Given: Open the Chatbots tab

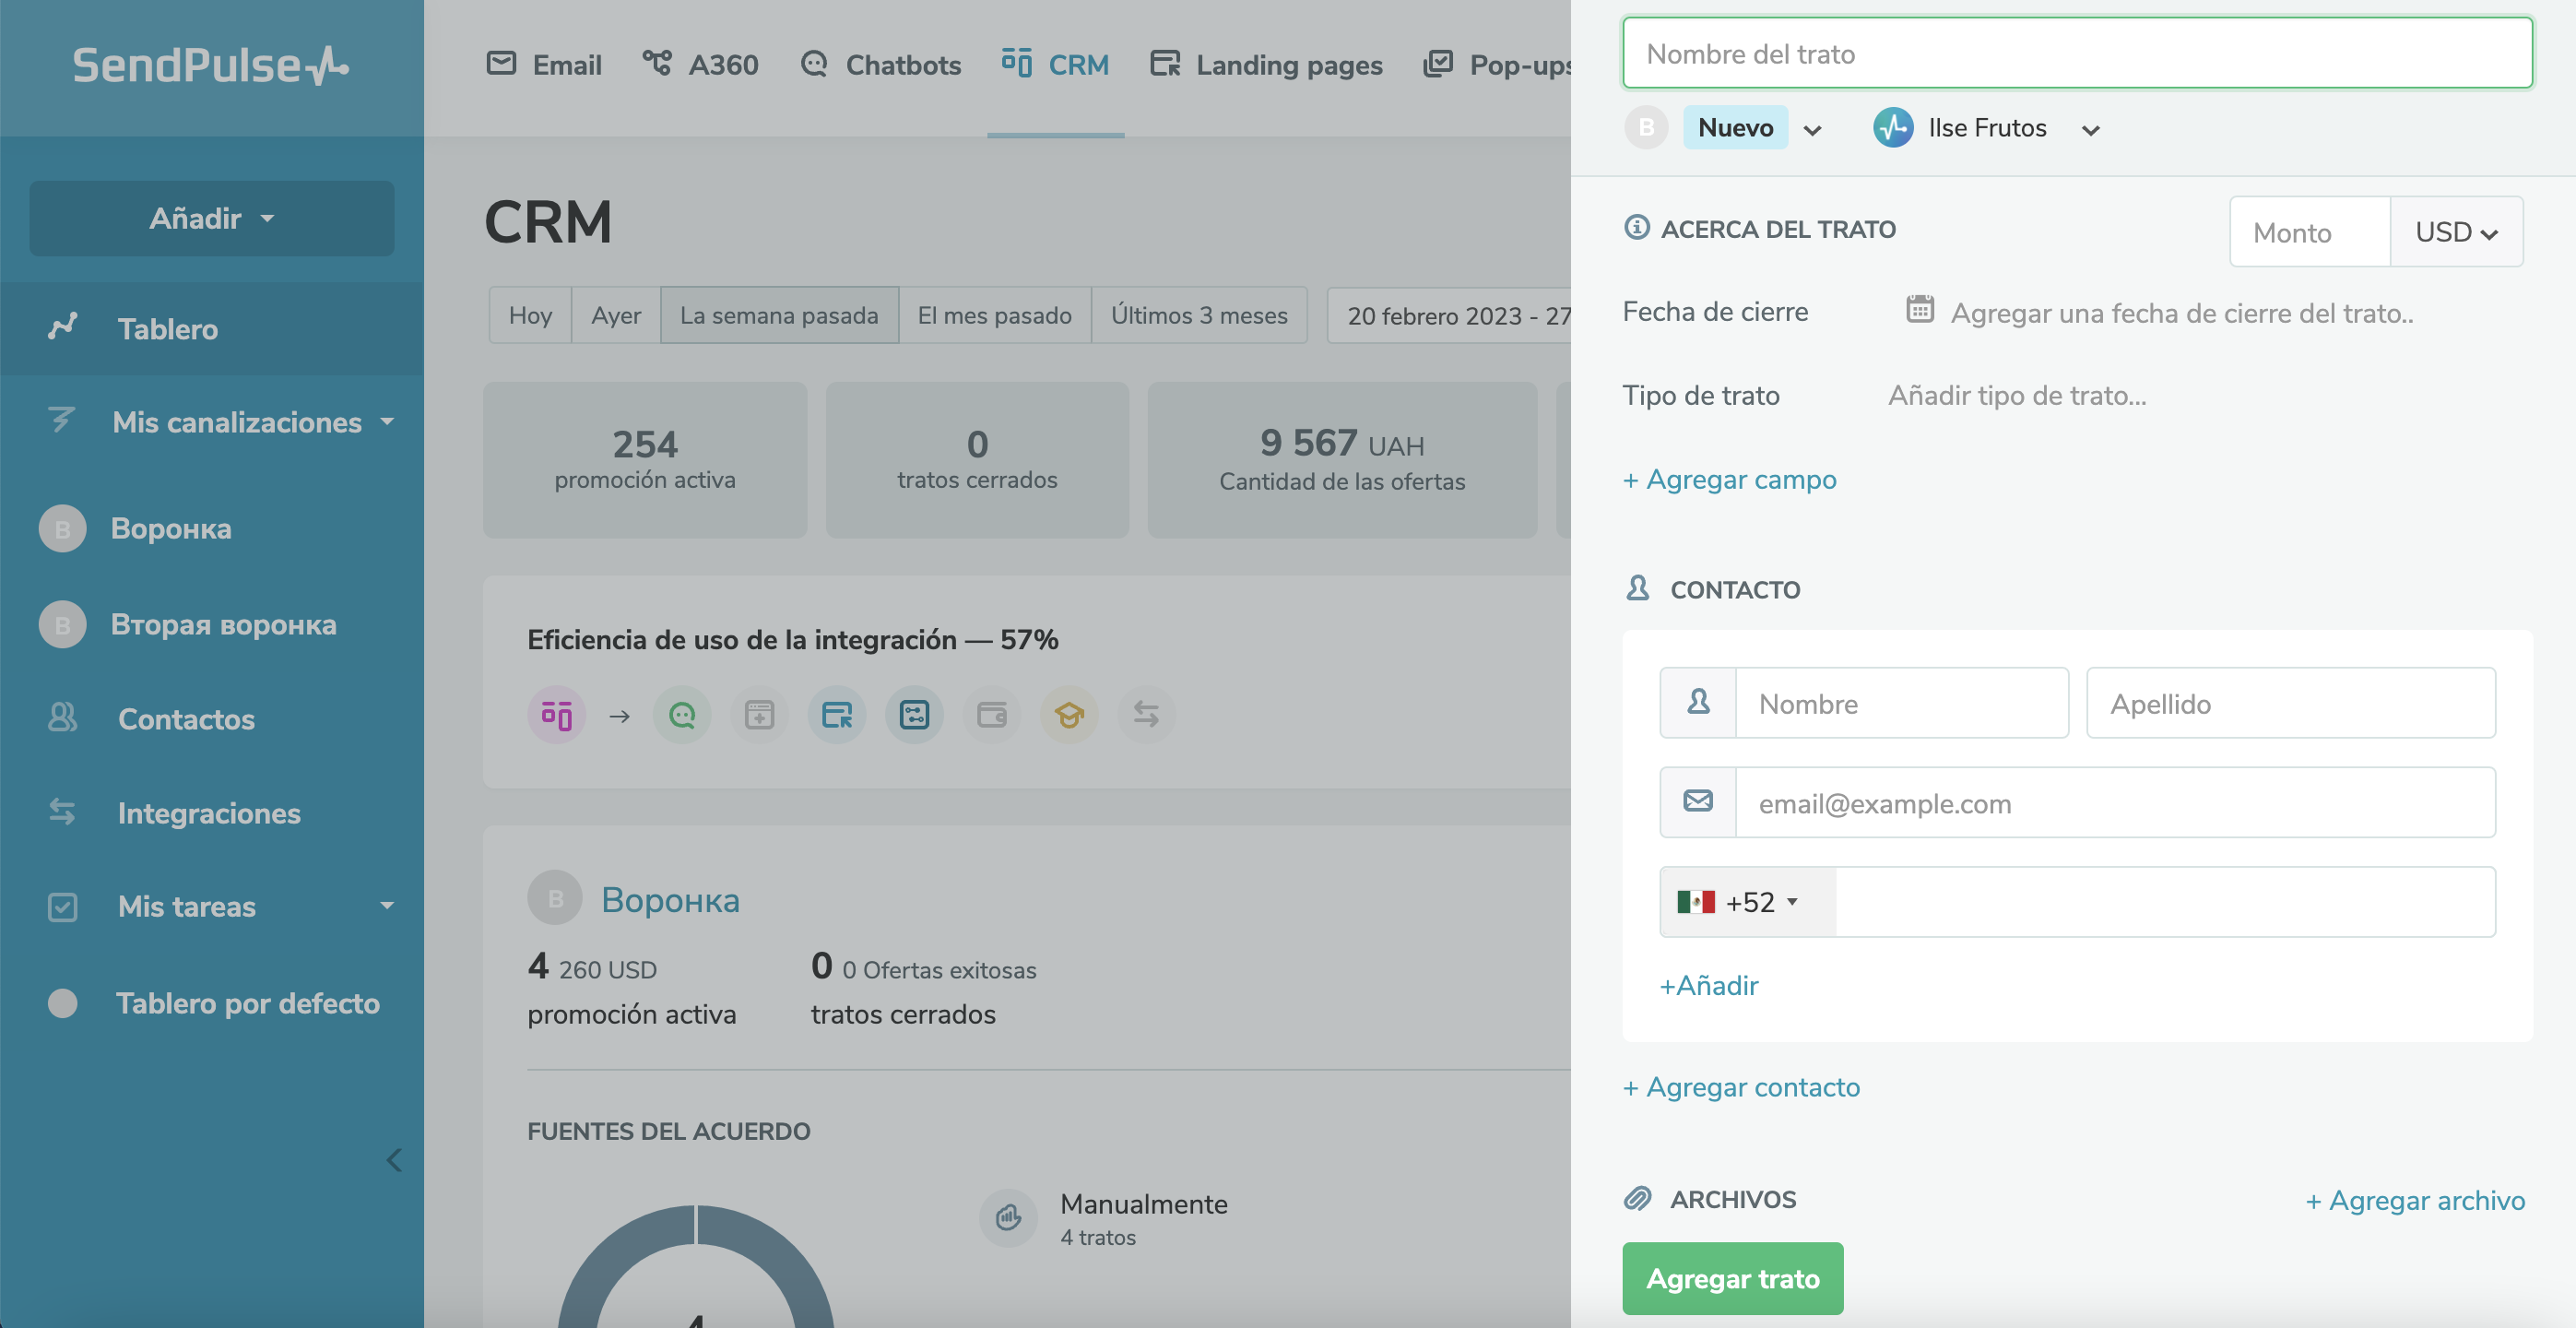Looking at the screenshot, I should [881, 65].
